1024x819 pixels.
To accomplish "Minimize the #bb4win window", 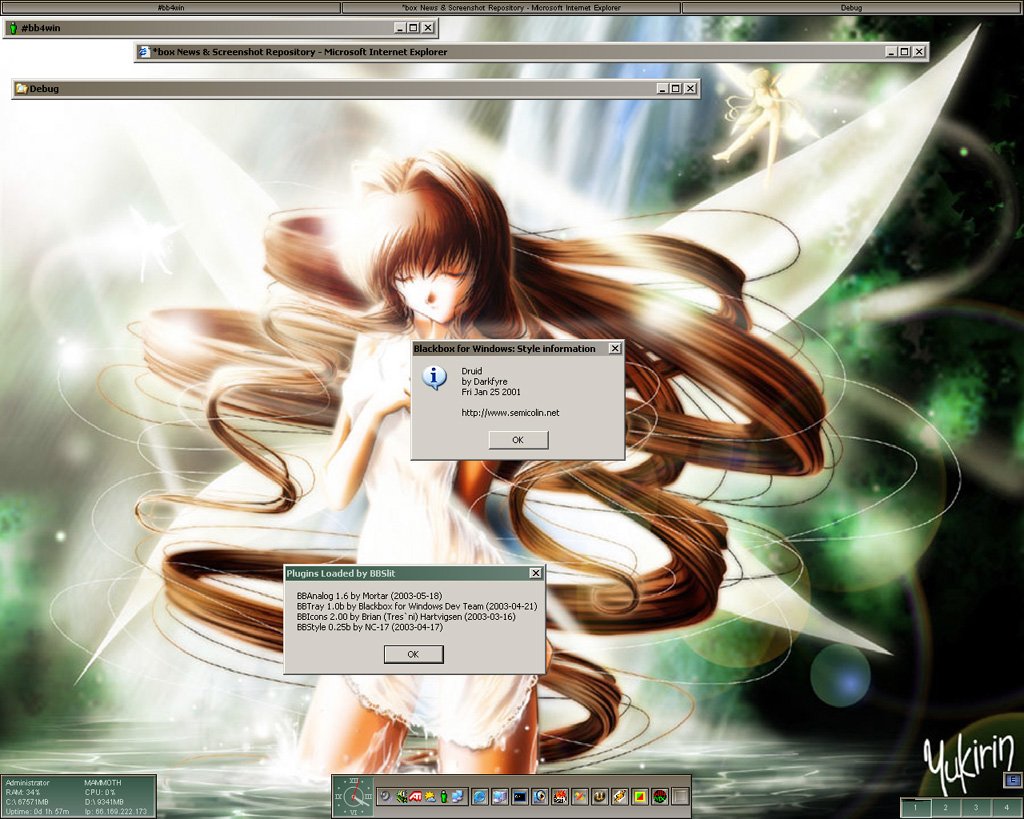I will pos(400,27).
